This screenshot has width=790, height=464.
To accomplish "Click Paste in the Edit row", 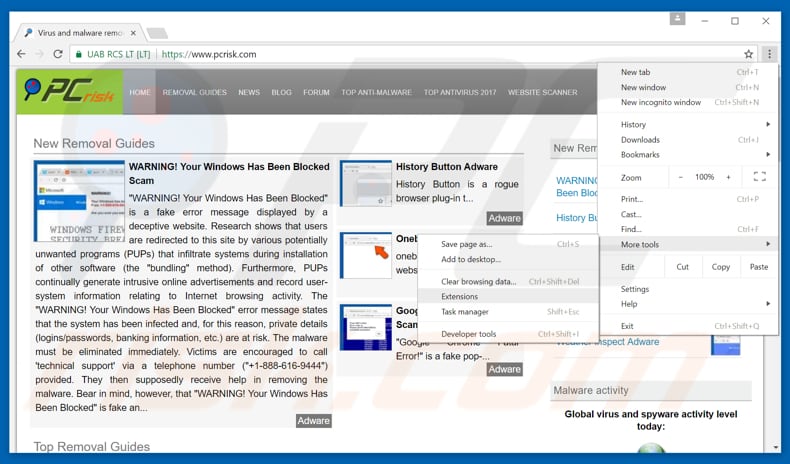I will tap(759, 267).
